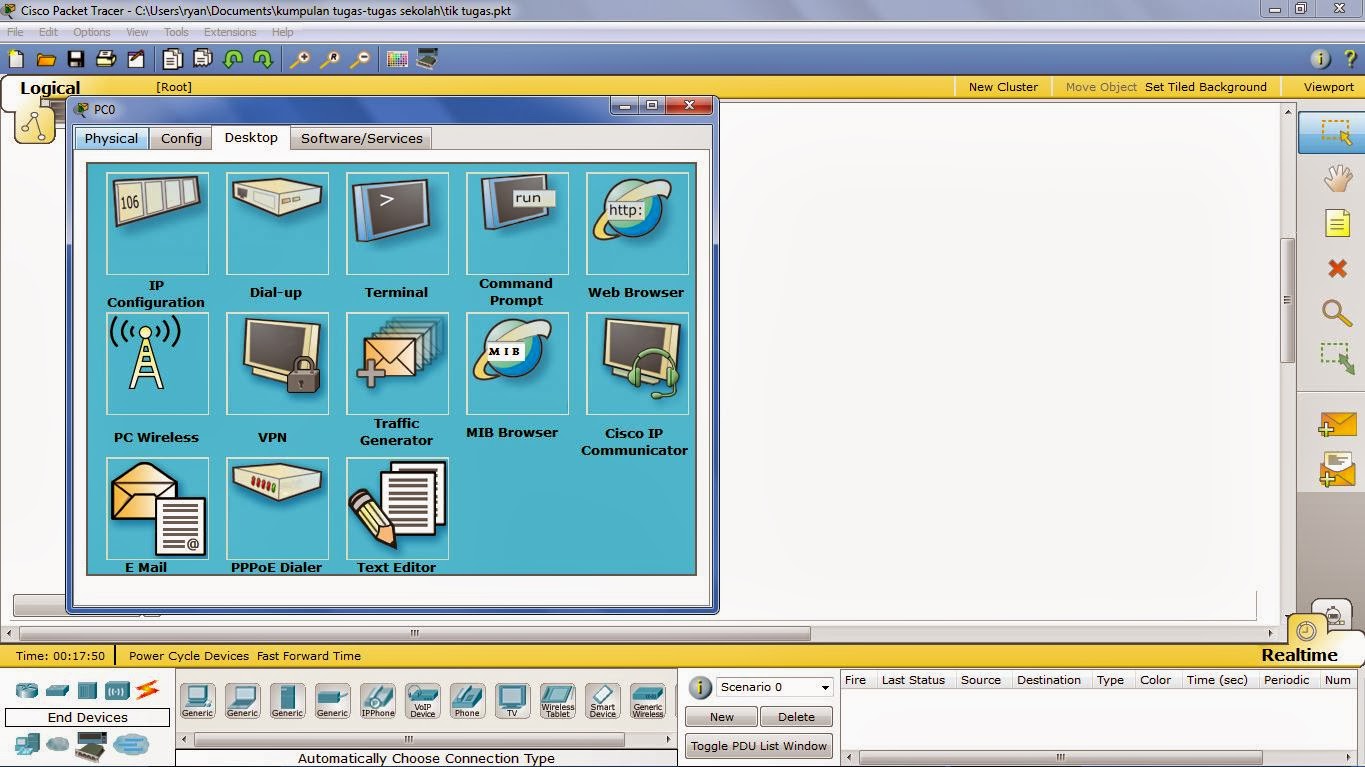Select the Connections lightning bolt category
The image size is (1365, 767).
(x=147, y=689)
